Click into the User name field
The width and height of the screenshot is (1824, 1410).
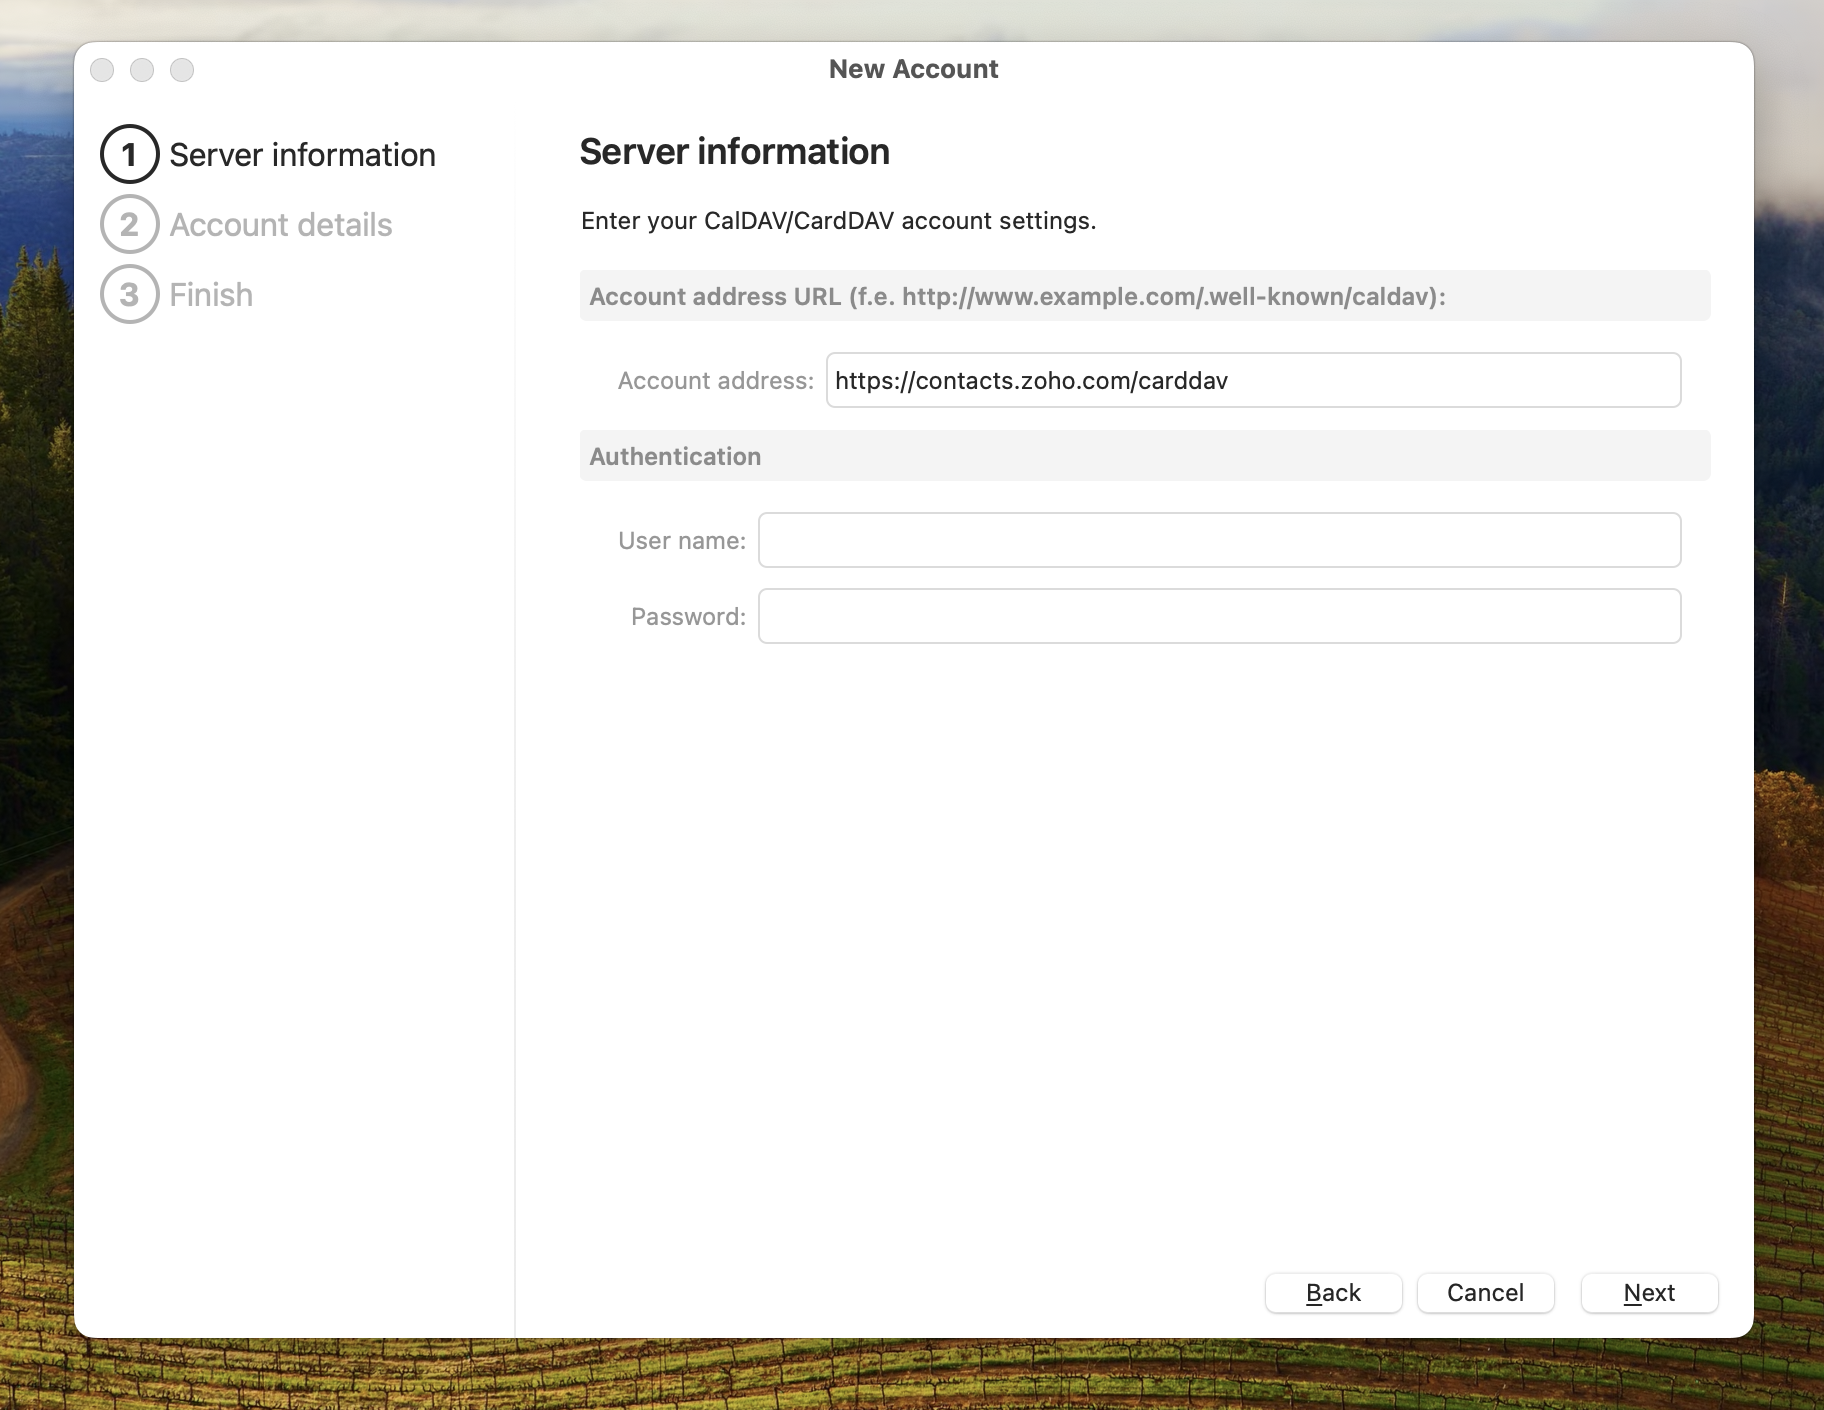(1219, 540)
